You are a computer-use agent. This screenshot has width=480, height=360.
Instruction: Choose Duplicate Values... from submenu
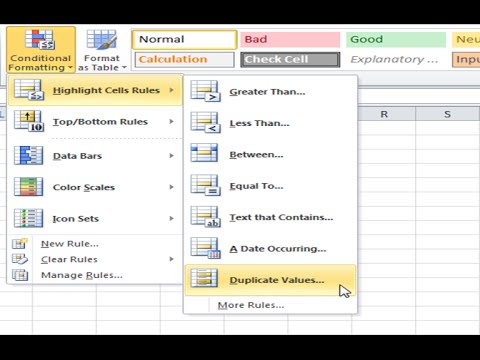(x=270, y=280)
